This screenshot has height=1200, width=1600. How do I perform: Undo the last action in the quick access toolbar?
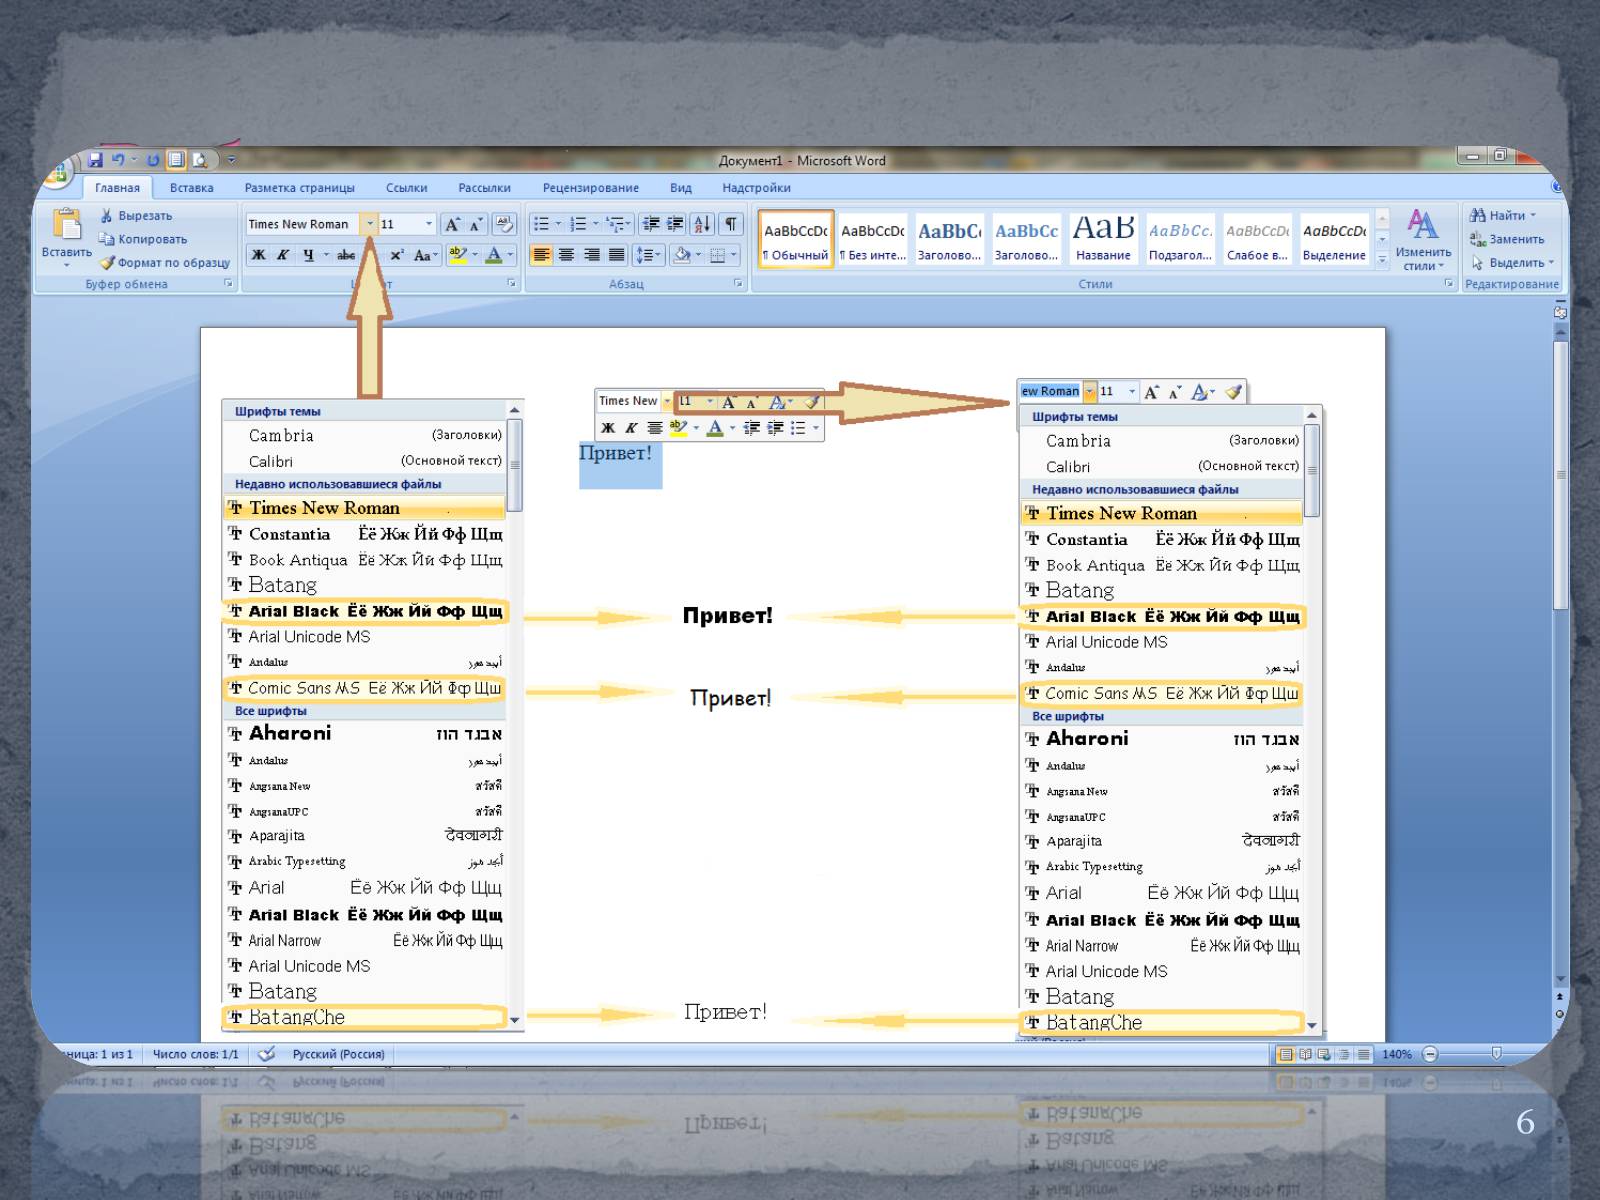[119, 160]
